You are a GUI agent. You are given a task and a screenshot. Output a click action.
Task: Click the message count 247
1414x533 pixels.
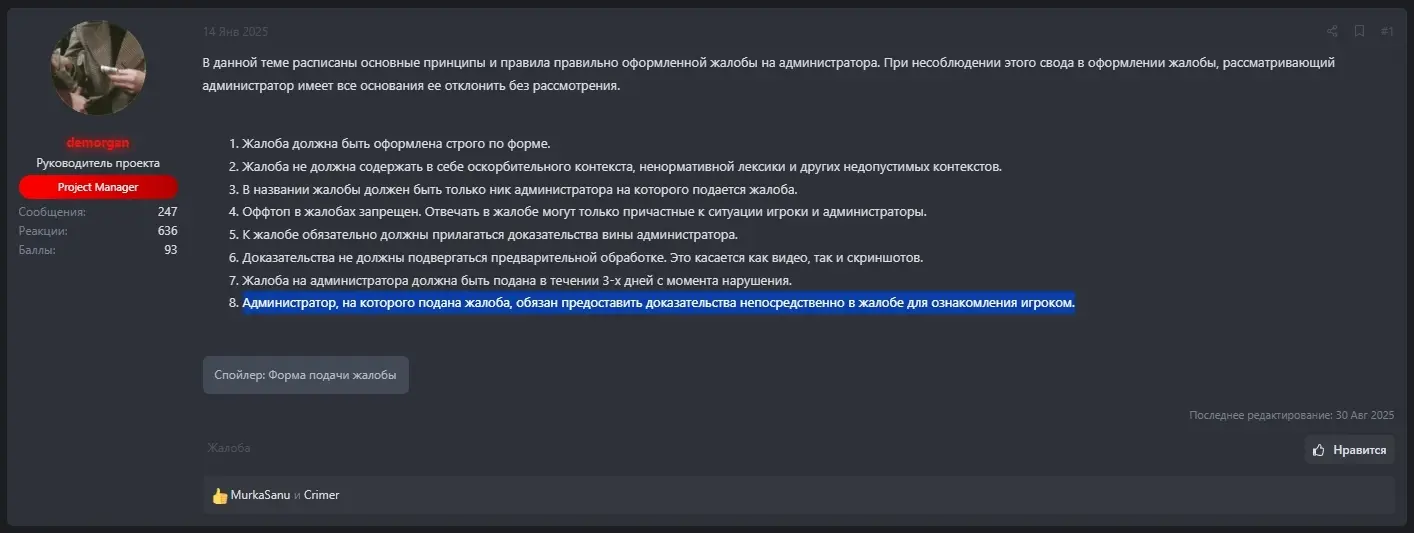point(167,212)
